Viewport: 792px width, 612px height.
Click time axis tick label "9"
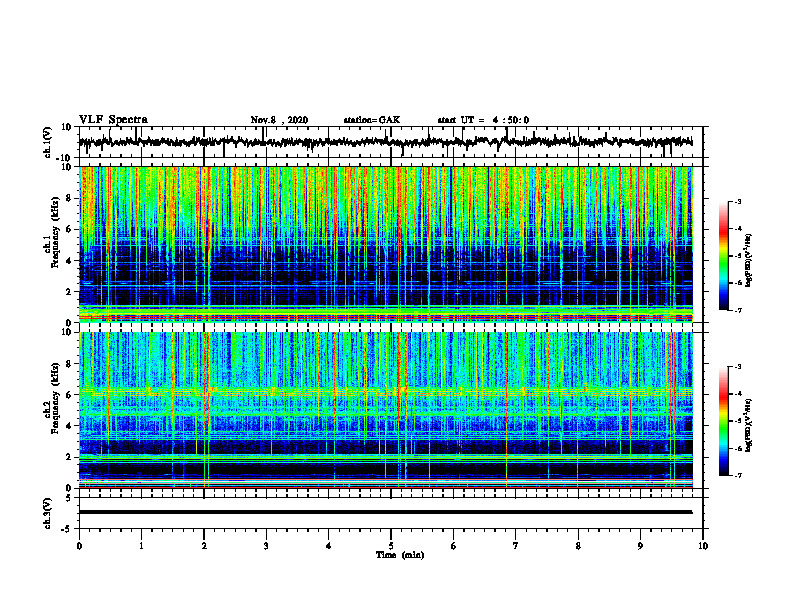640,546
